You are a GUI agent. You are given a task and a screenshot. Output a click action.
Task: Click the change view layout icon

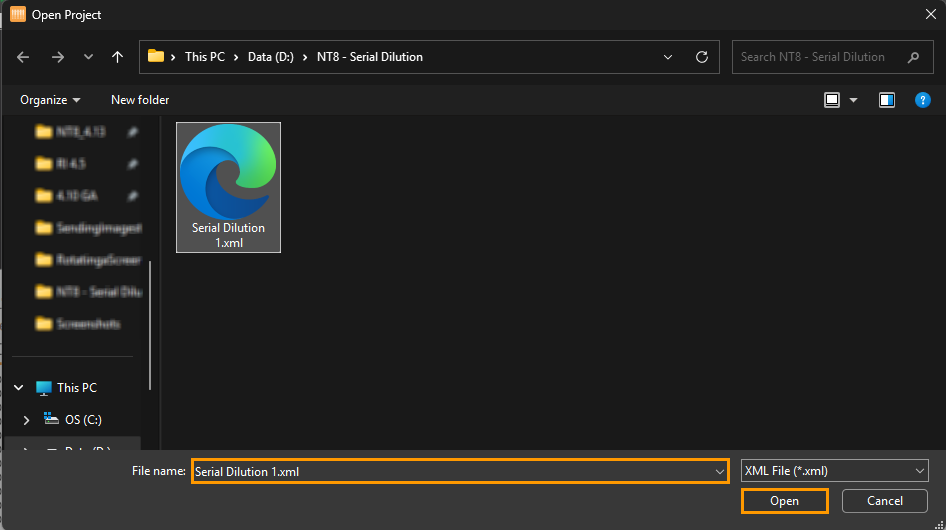click(x=832, y=100)
